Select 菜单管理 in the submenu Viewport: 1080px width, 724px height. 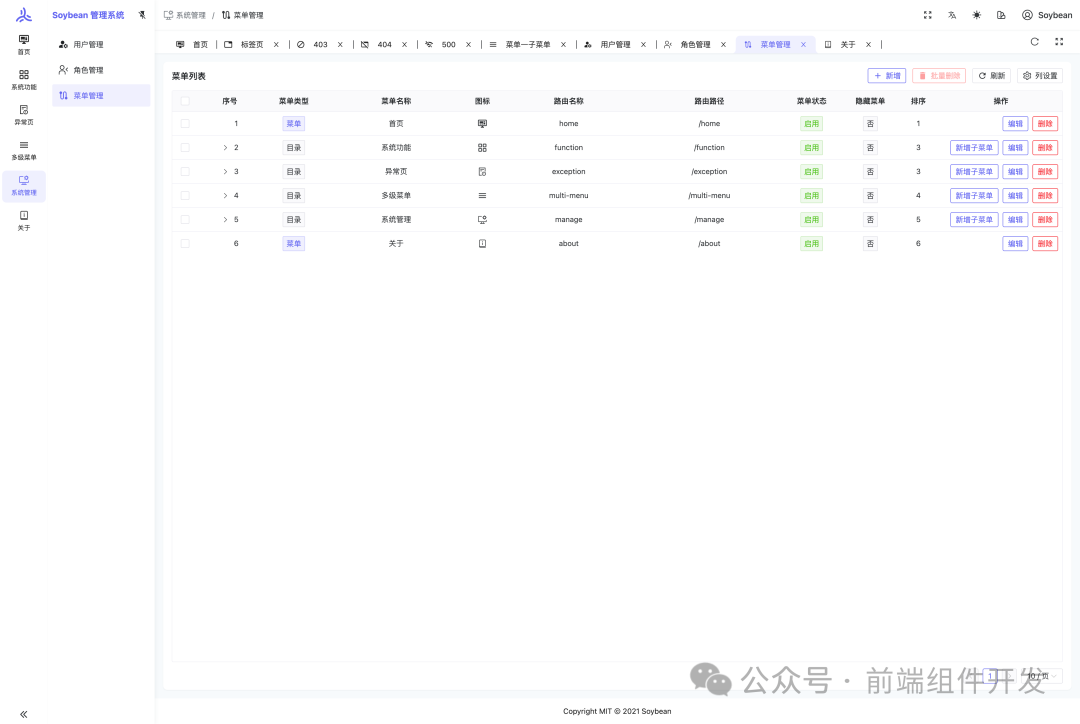click(101, 96)
